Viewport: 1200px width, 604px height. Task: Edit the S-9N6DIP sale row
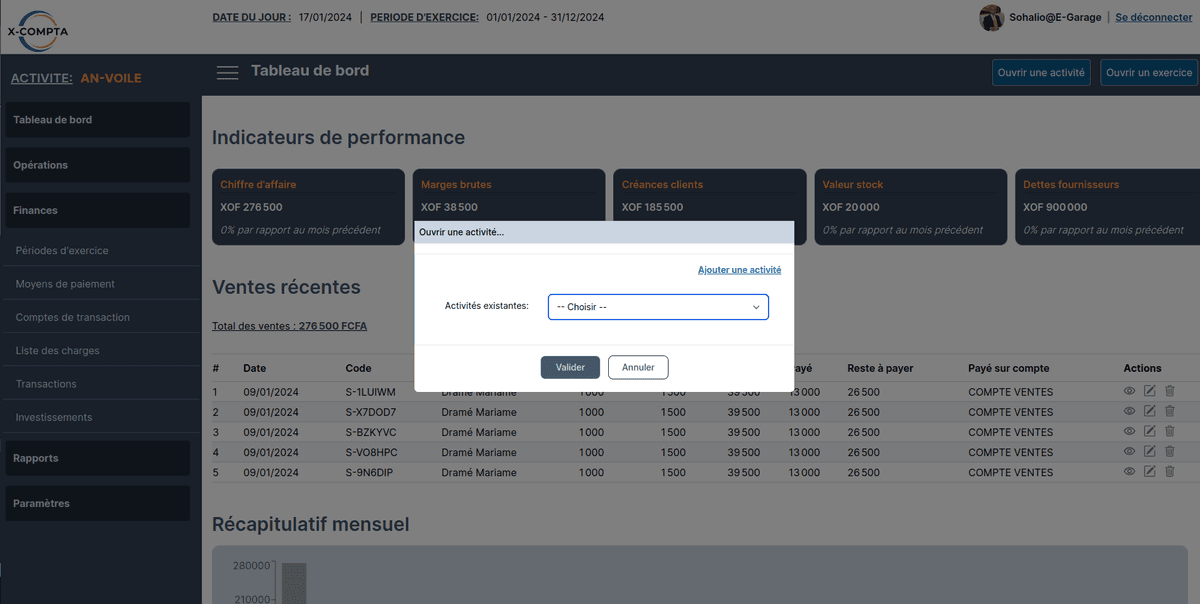(x=1149, y=471)
